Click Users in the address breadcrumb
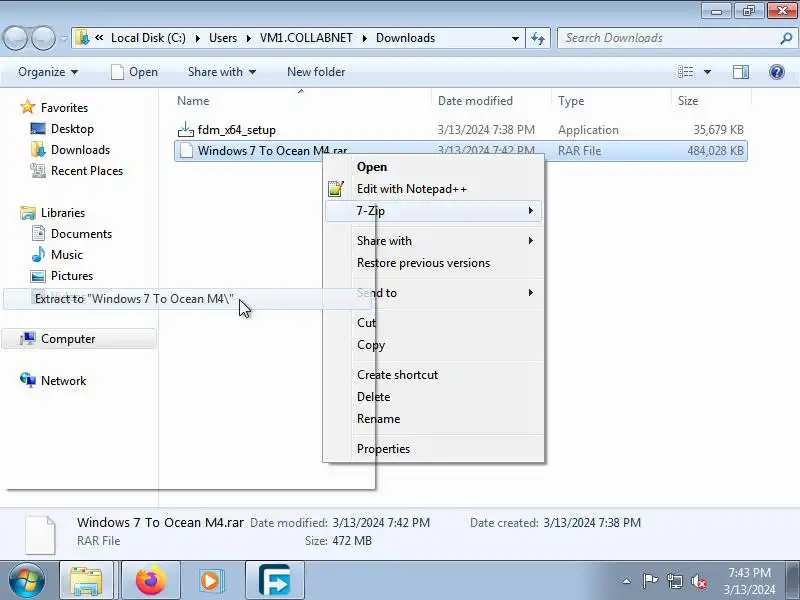The image size is (800, 600). pos(223,38)
